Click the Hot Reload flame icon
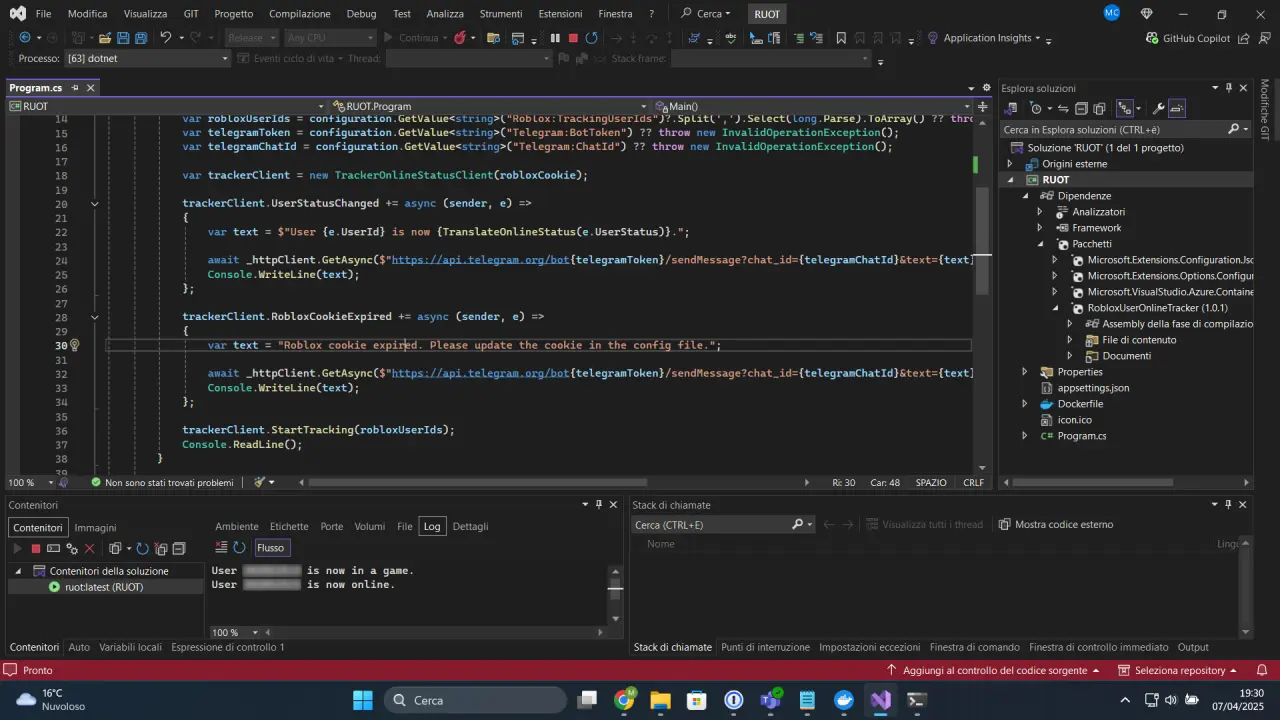Screen dimensions: 1280x720 pos(459,38)
